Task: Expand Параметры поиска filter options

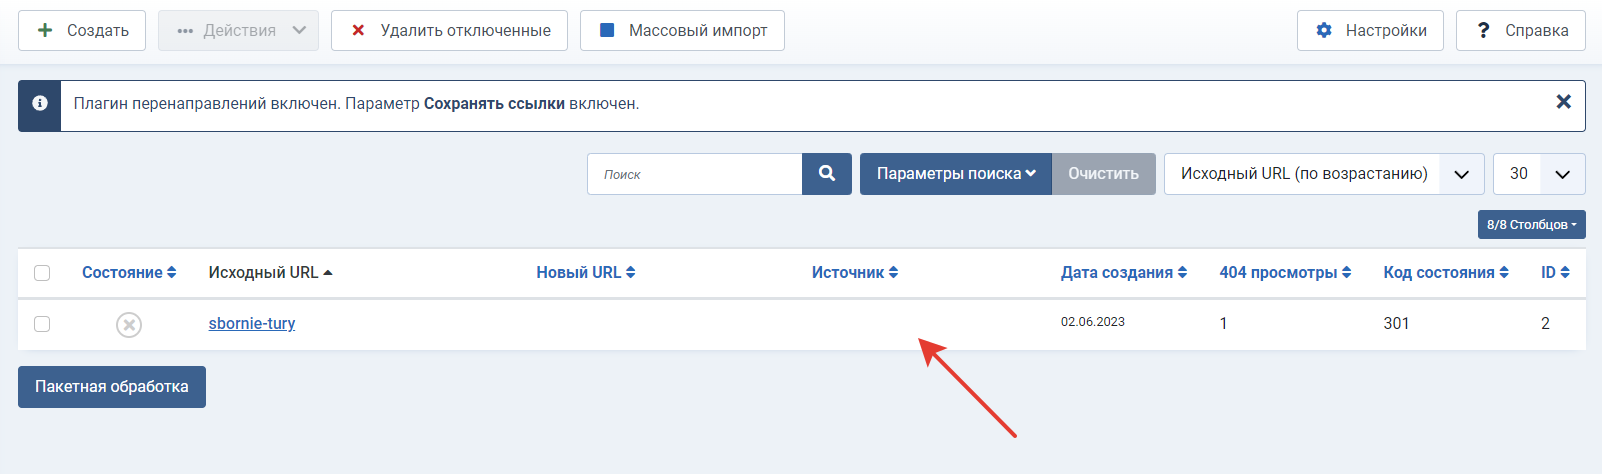Action: (x=956, y=174)
